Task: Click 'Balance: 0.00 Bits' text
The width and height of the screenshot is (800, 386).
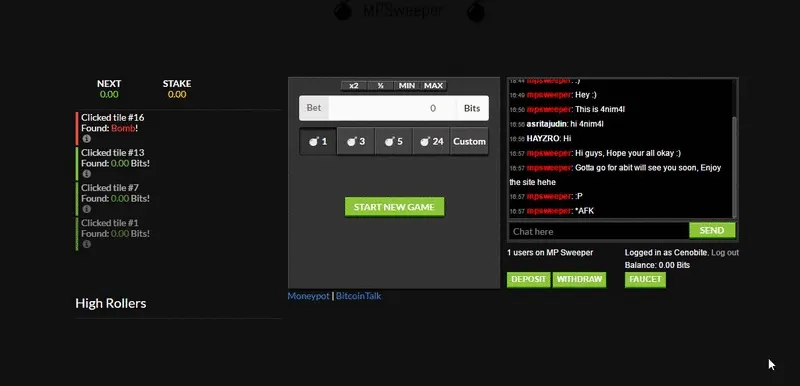Action: (657, 265)
